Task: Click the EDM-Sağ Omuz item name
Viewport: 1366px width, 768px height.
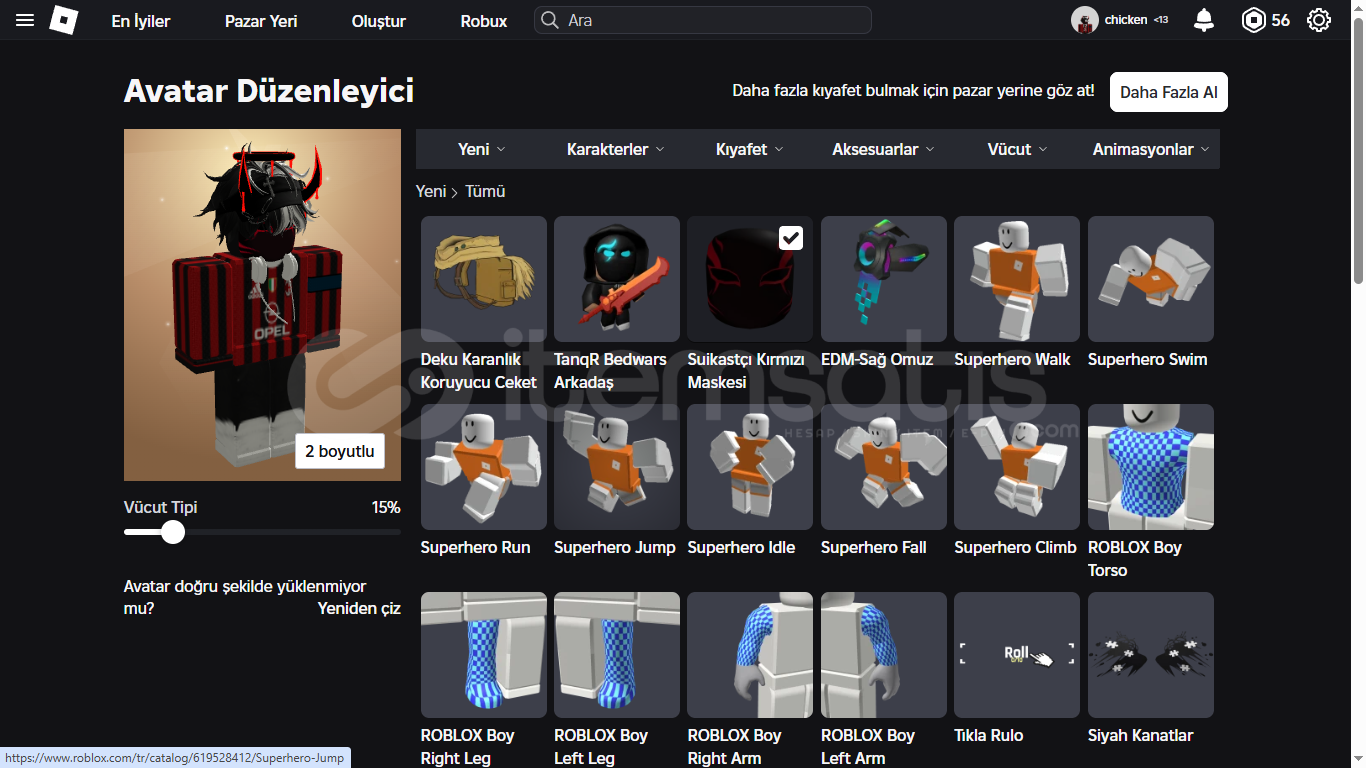Action: click(877, 359)
